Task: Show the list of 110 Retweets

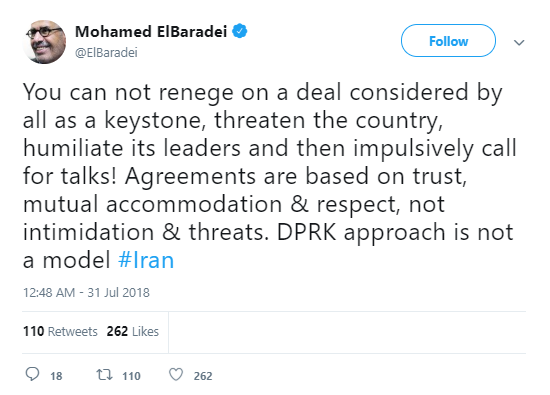Action: click(60, 331)
